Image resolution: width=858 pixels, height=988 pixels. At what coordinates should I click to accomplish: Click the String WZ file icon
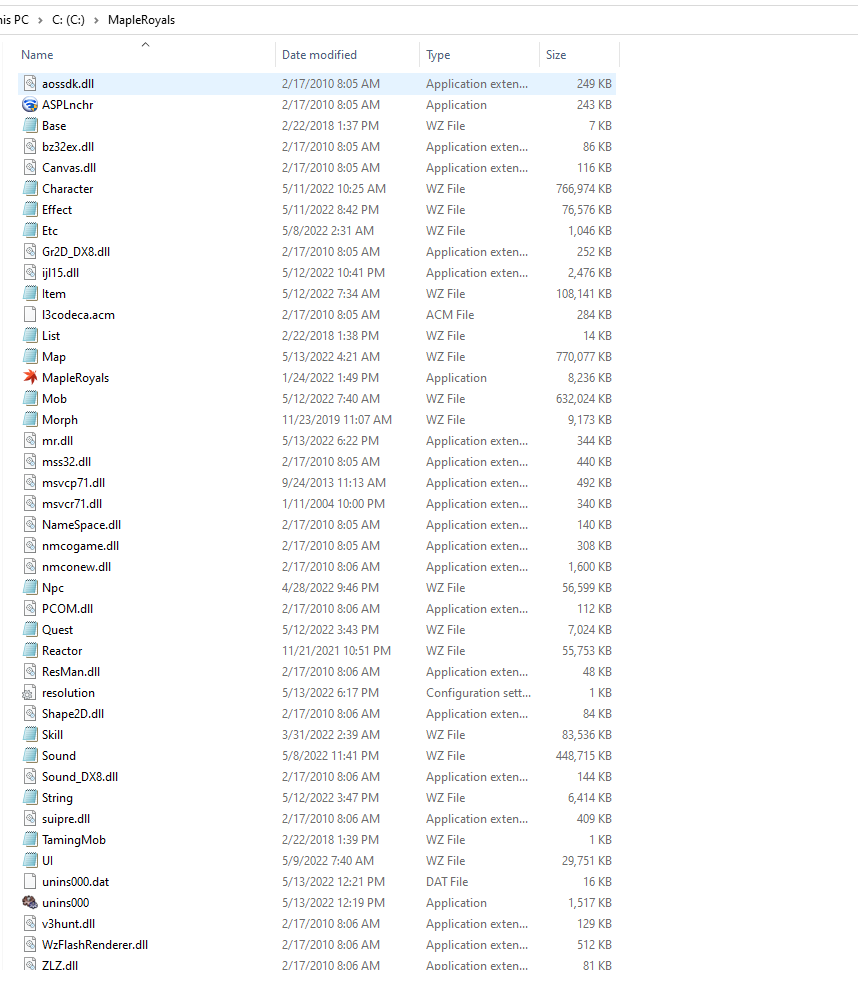pos(30,798)
